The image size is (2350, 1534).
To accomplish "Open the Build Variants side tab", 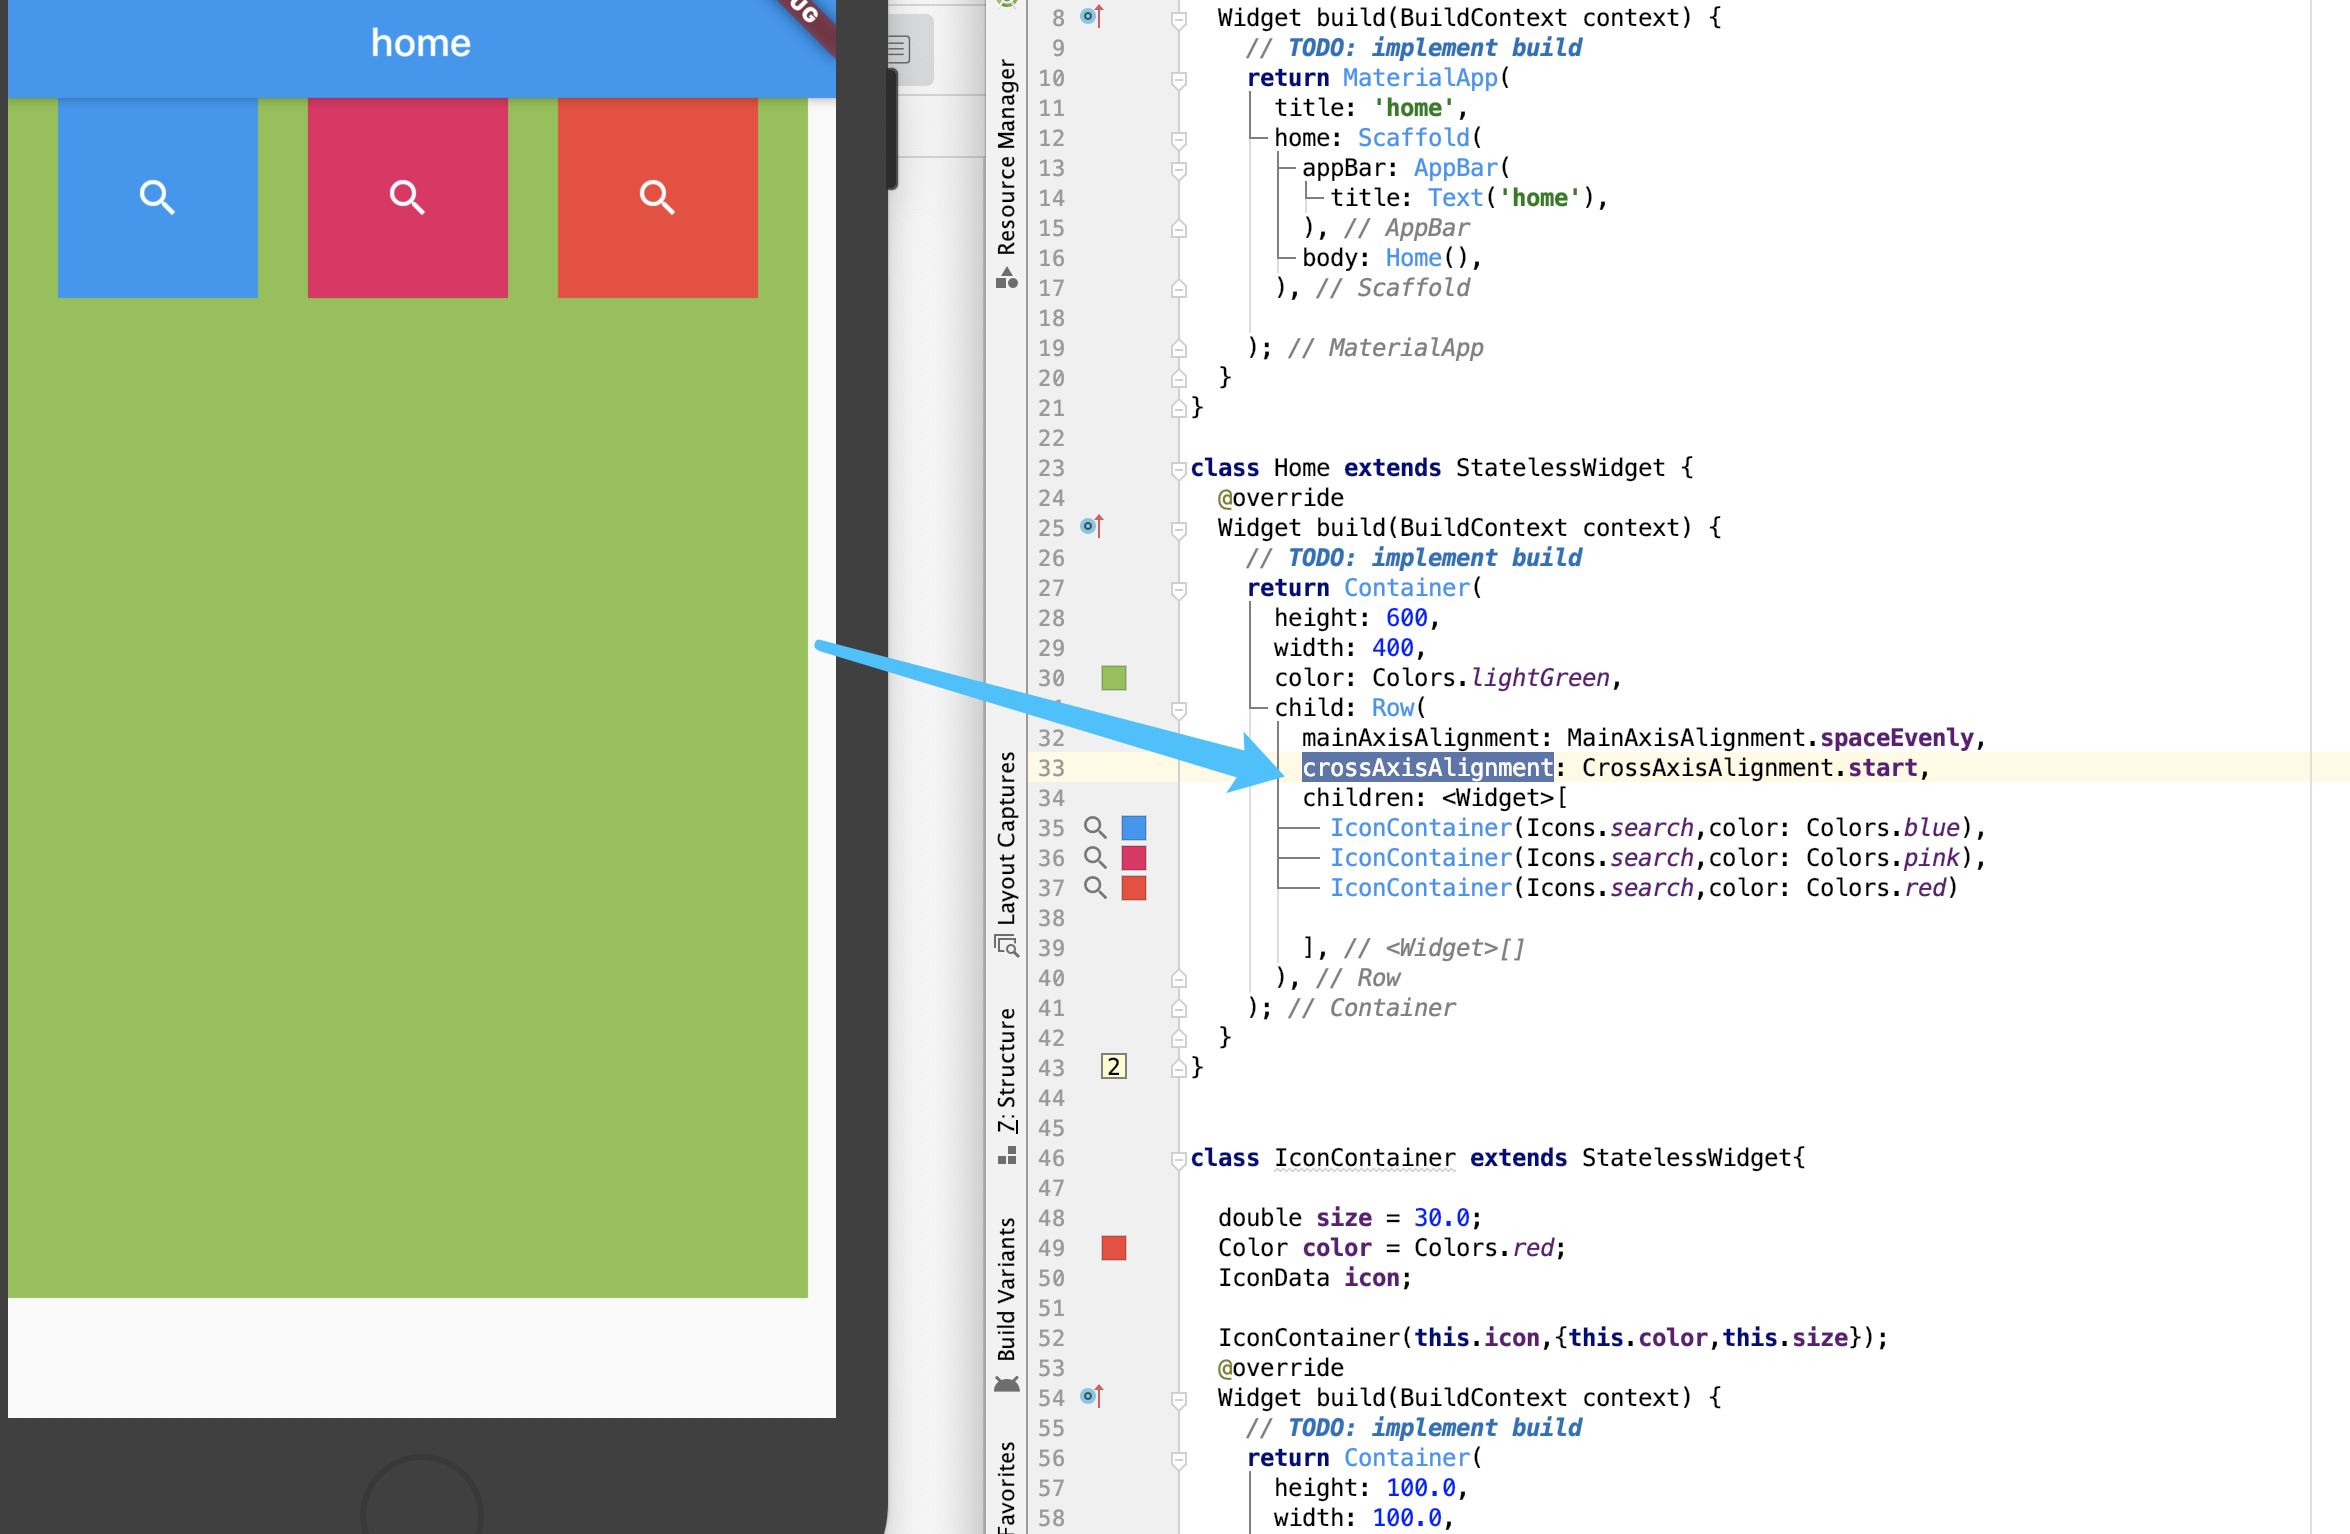I will [1007, 1300].
